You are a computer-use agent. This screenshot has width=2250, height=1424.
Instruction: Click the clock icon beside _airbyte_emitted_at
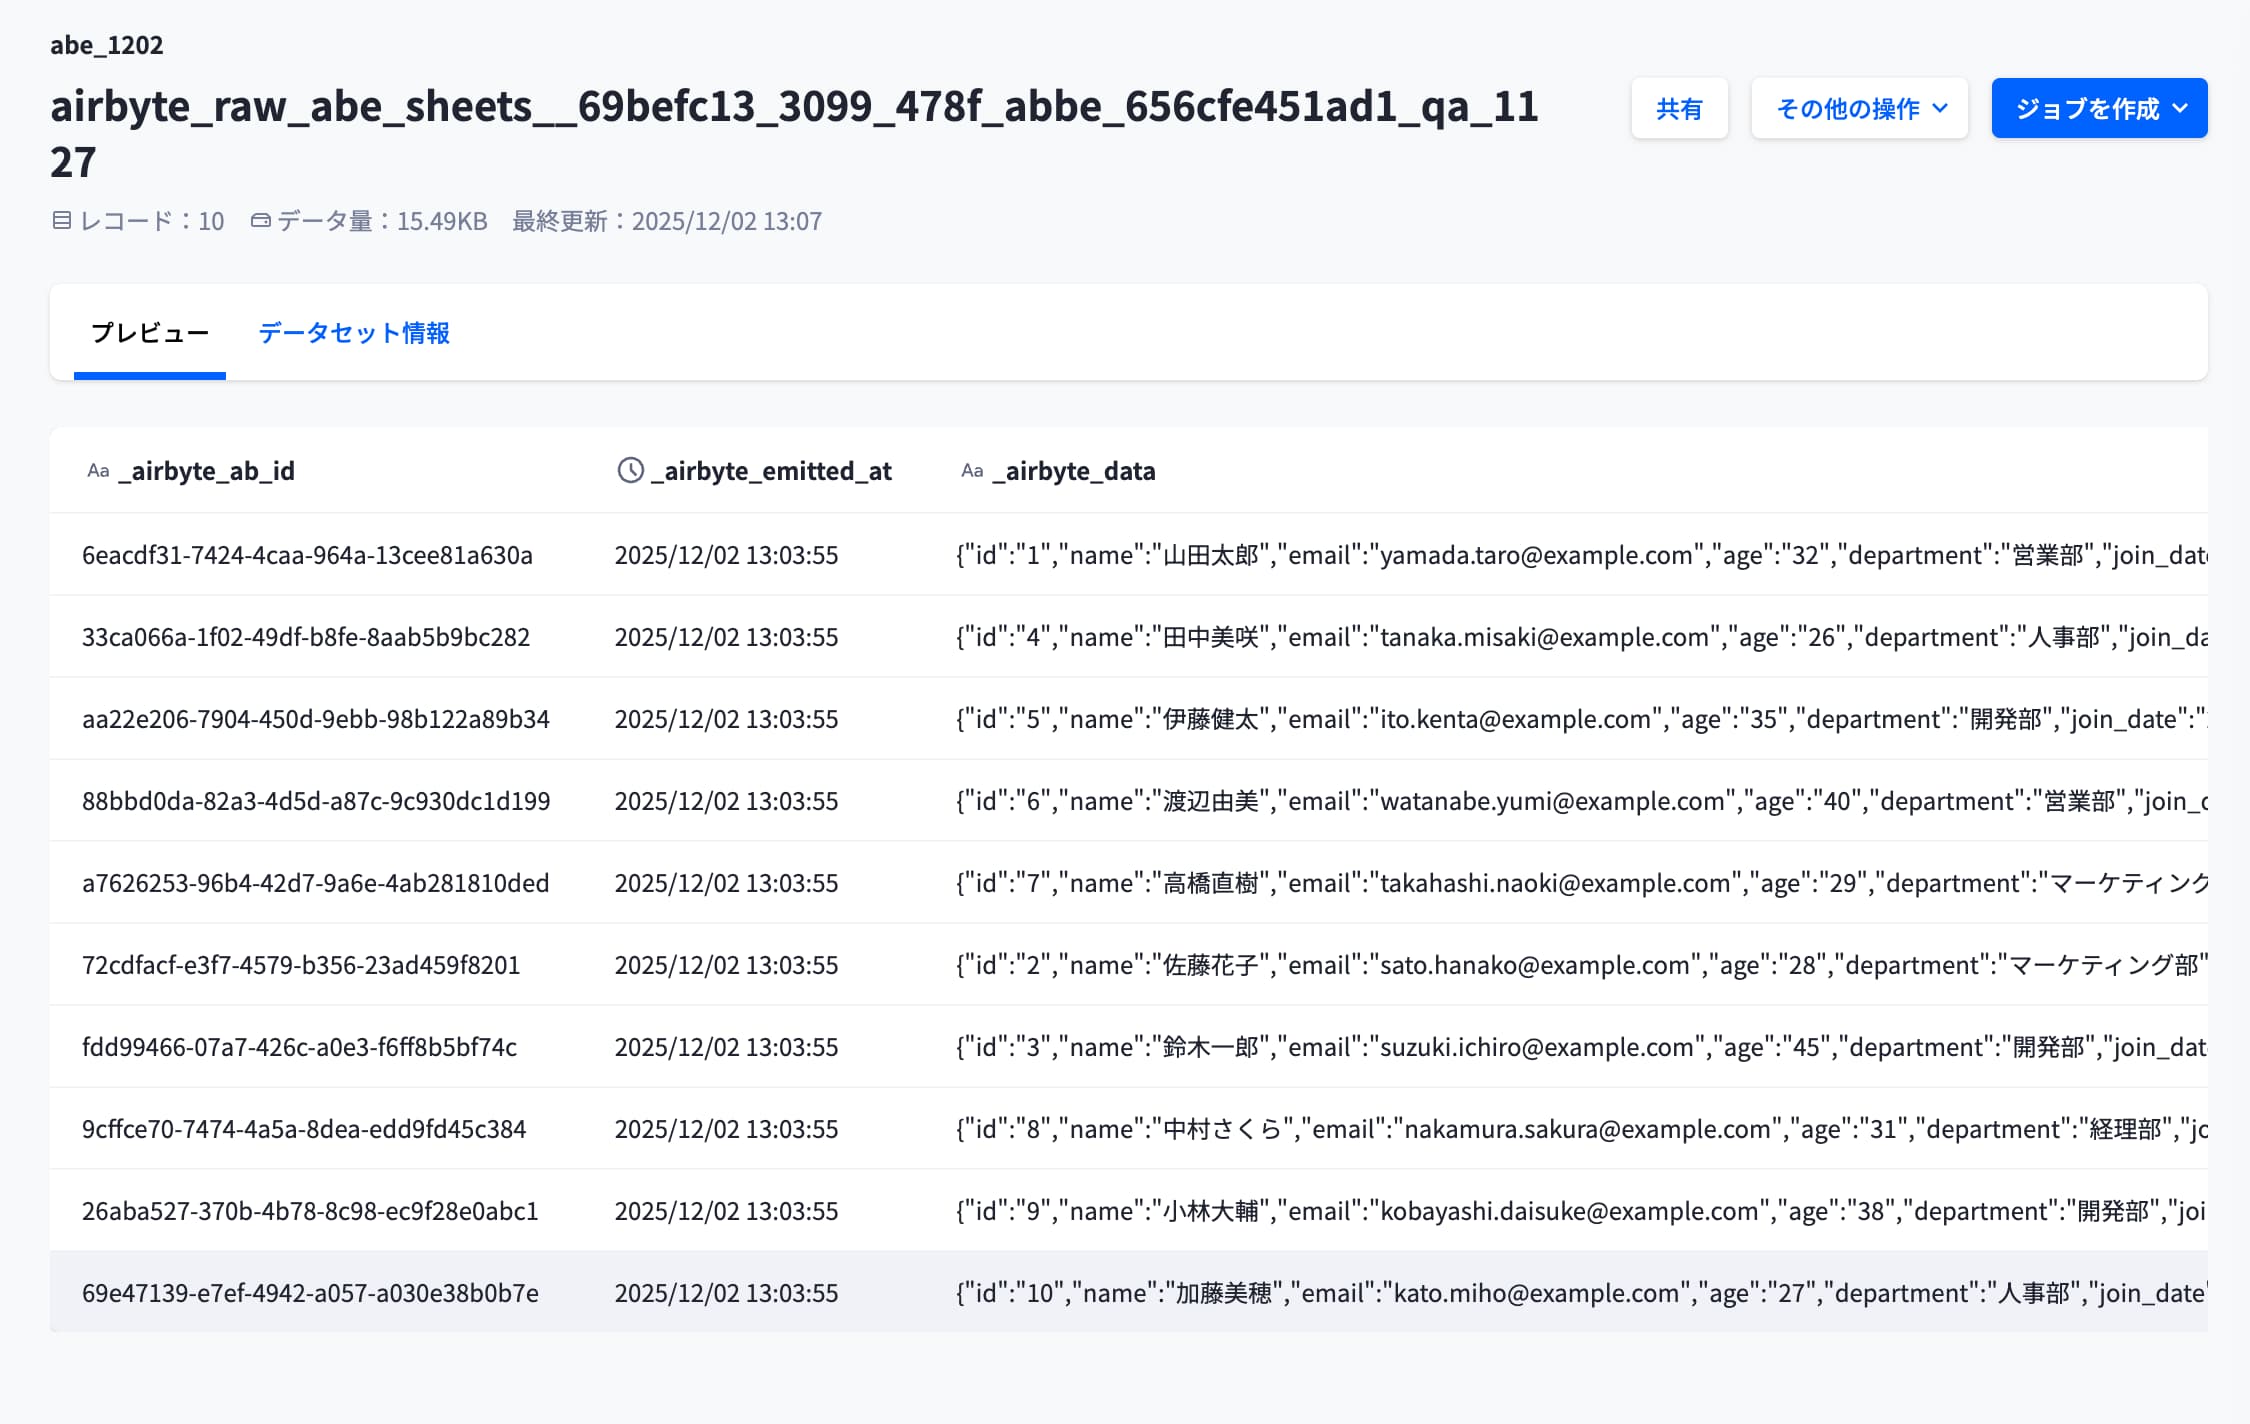(x=630, y=470)
